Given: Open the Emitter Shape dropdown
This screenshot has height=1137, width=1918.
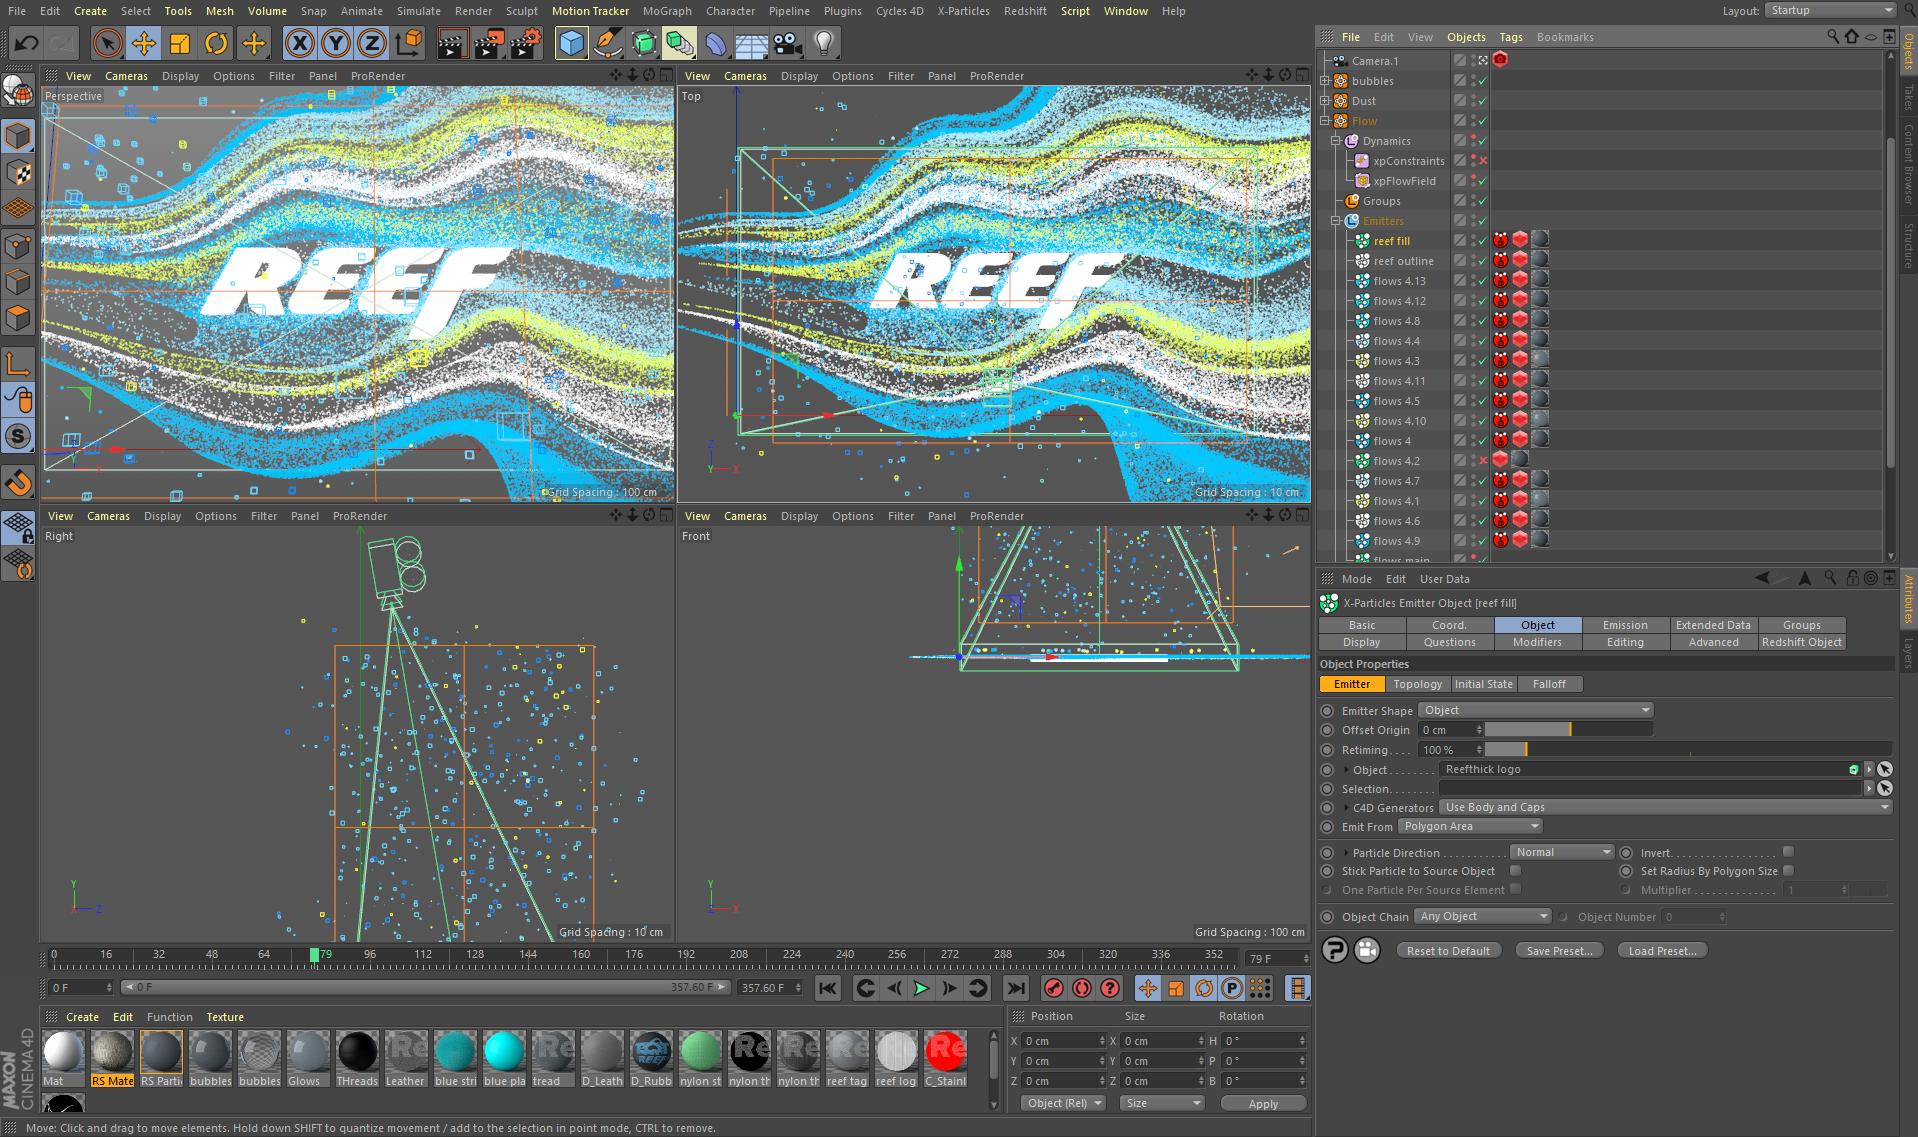Looking at the screenshot, I should 1535,710.
